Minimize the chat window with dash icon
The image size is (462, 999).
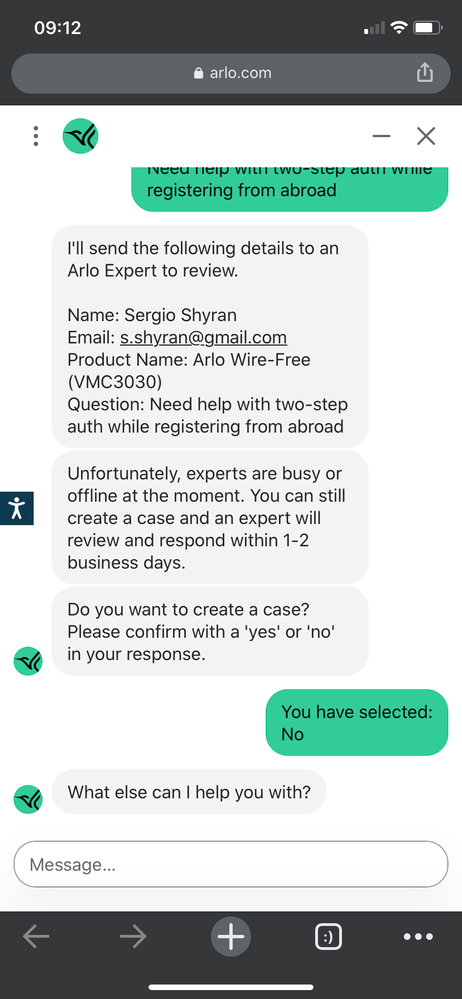382,136
